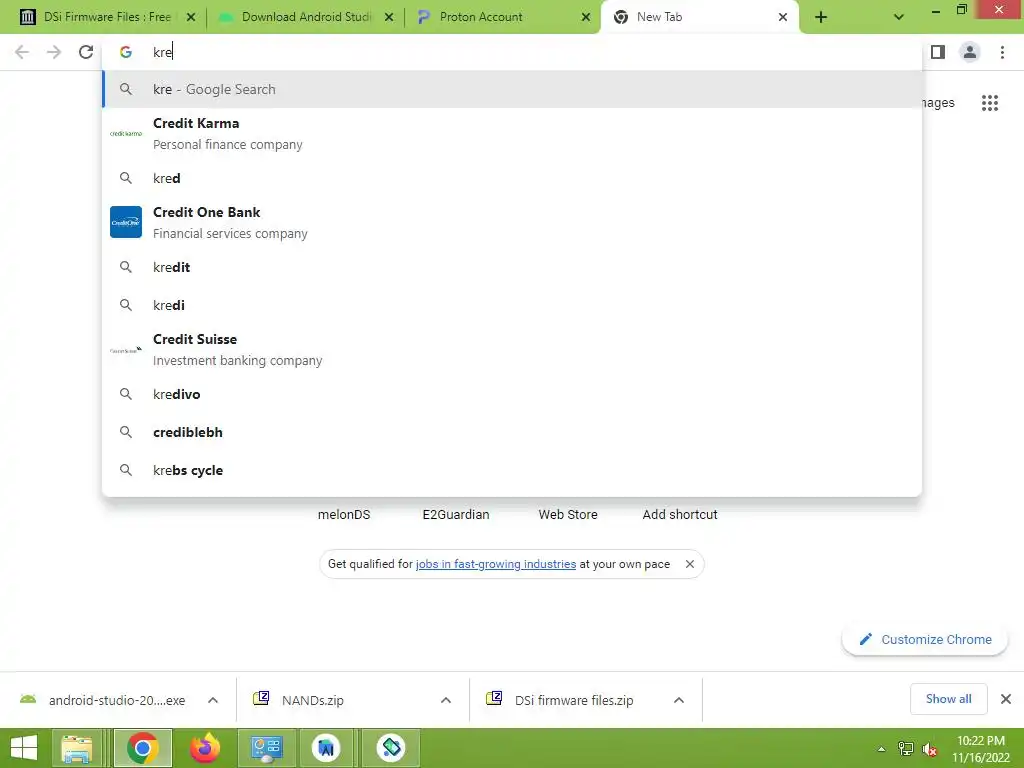Open the Web Store shortcut
The image size is (1024, 768).
coord(568,515)
